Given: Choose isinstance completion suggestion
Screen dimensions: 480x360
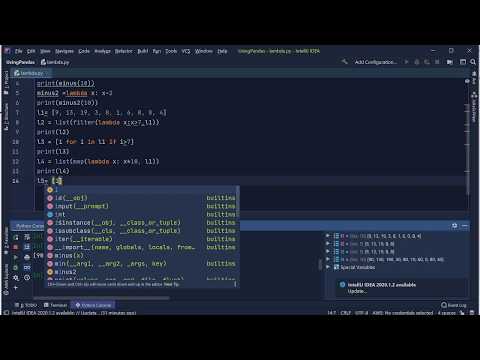Looking at the screenshot, I should click(x=142, y=222).
